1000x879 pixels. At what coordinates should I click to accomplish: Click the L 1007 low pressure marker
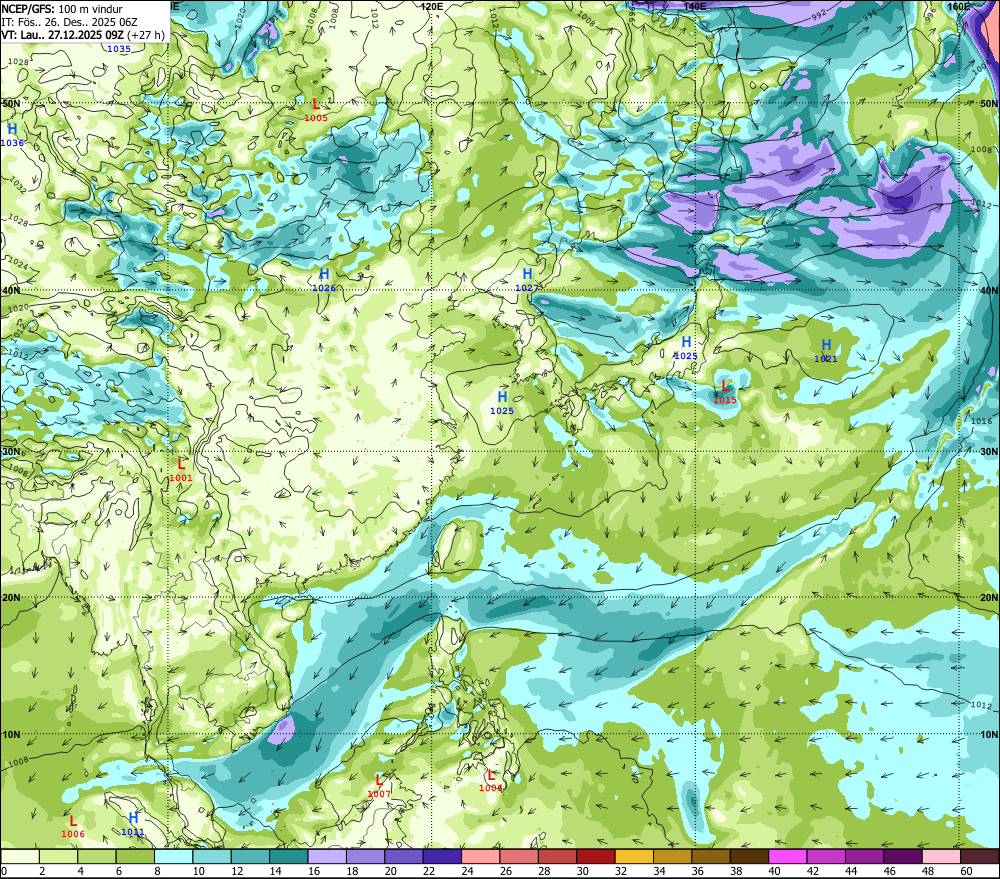tap(379, 787)
